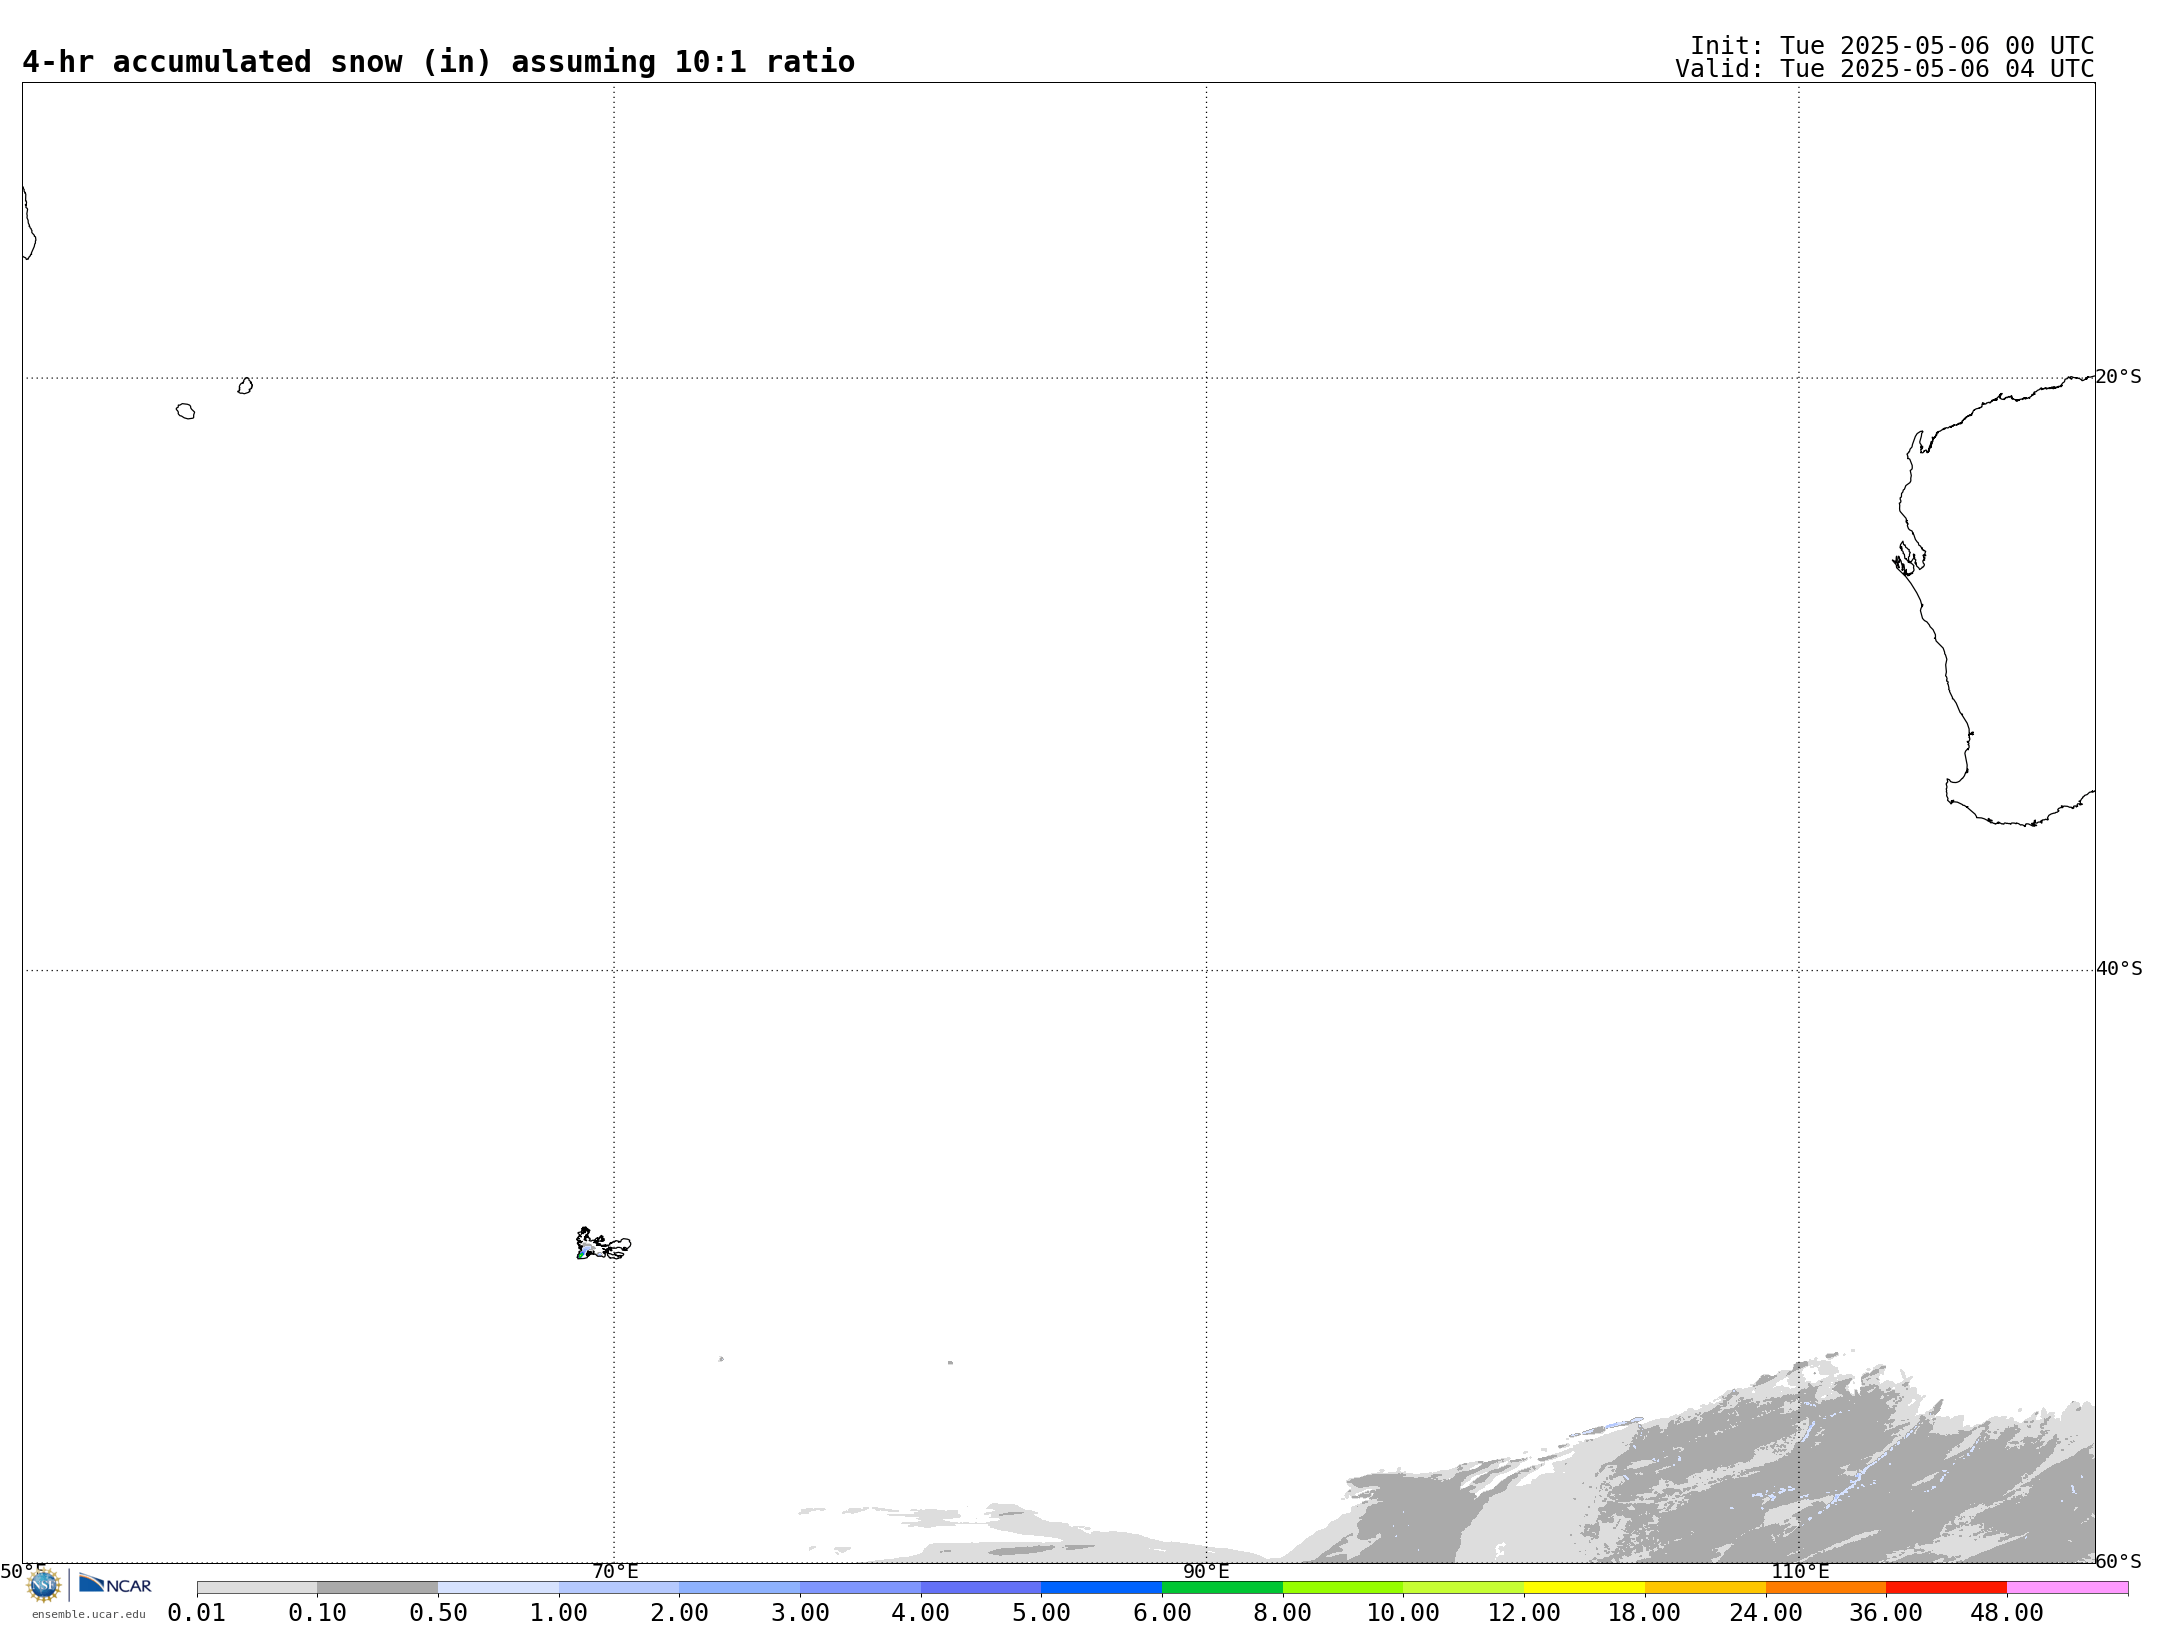
Task: Click the Init time text
Action: [1892, 46]
